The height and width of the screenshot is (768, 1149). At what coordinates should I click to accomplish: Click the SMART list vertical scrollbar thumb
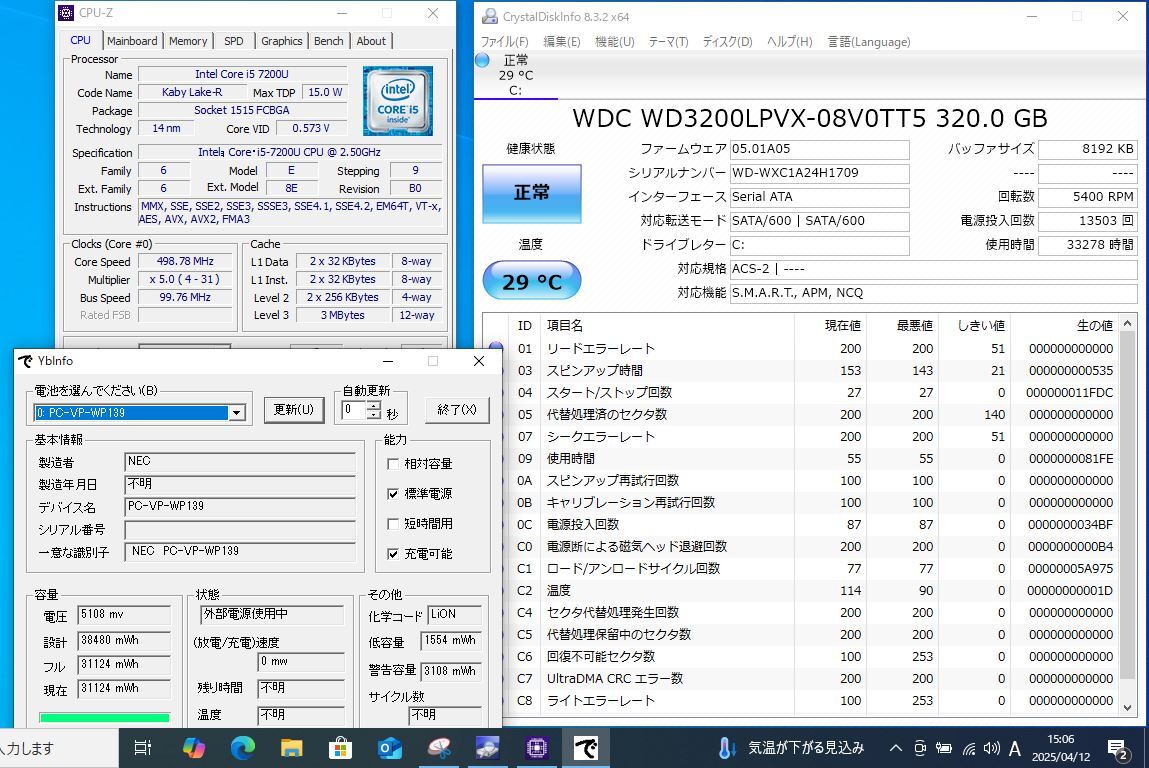1127,506
